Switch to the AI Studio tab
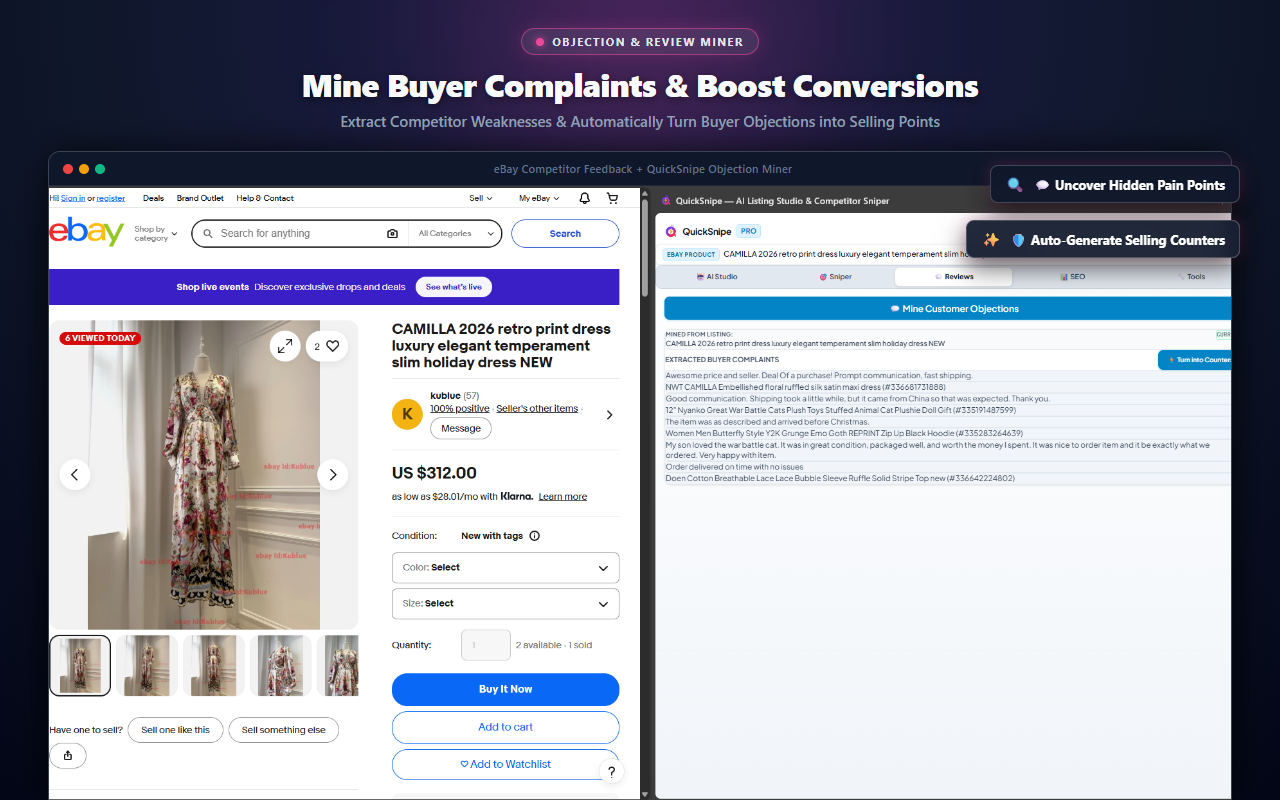1280x800 pixels. pyautogui.click(x=717, y=276)
